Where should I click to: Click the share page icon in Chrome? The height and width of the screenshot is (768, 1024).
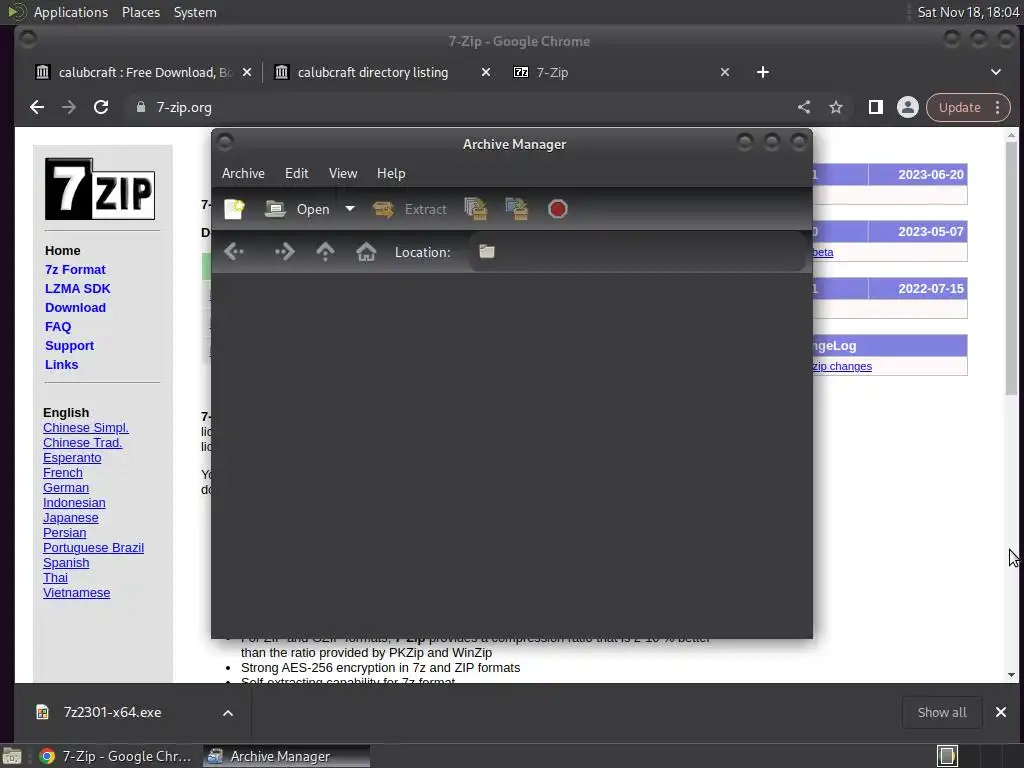point(804,107)
